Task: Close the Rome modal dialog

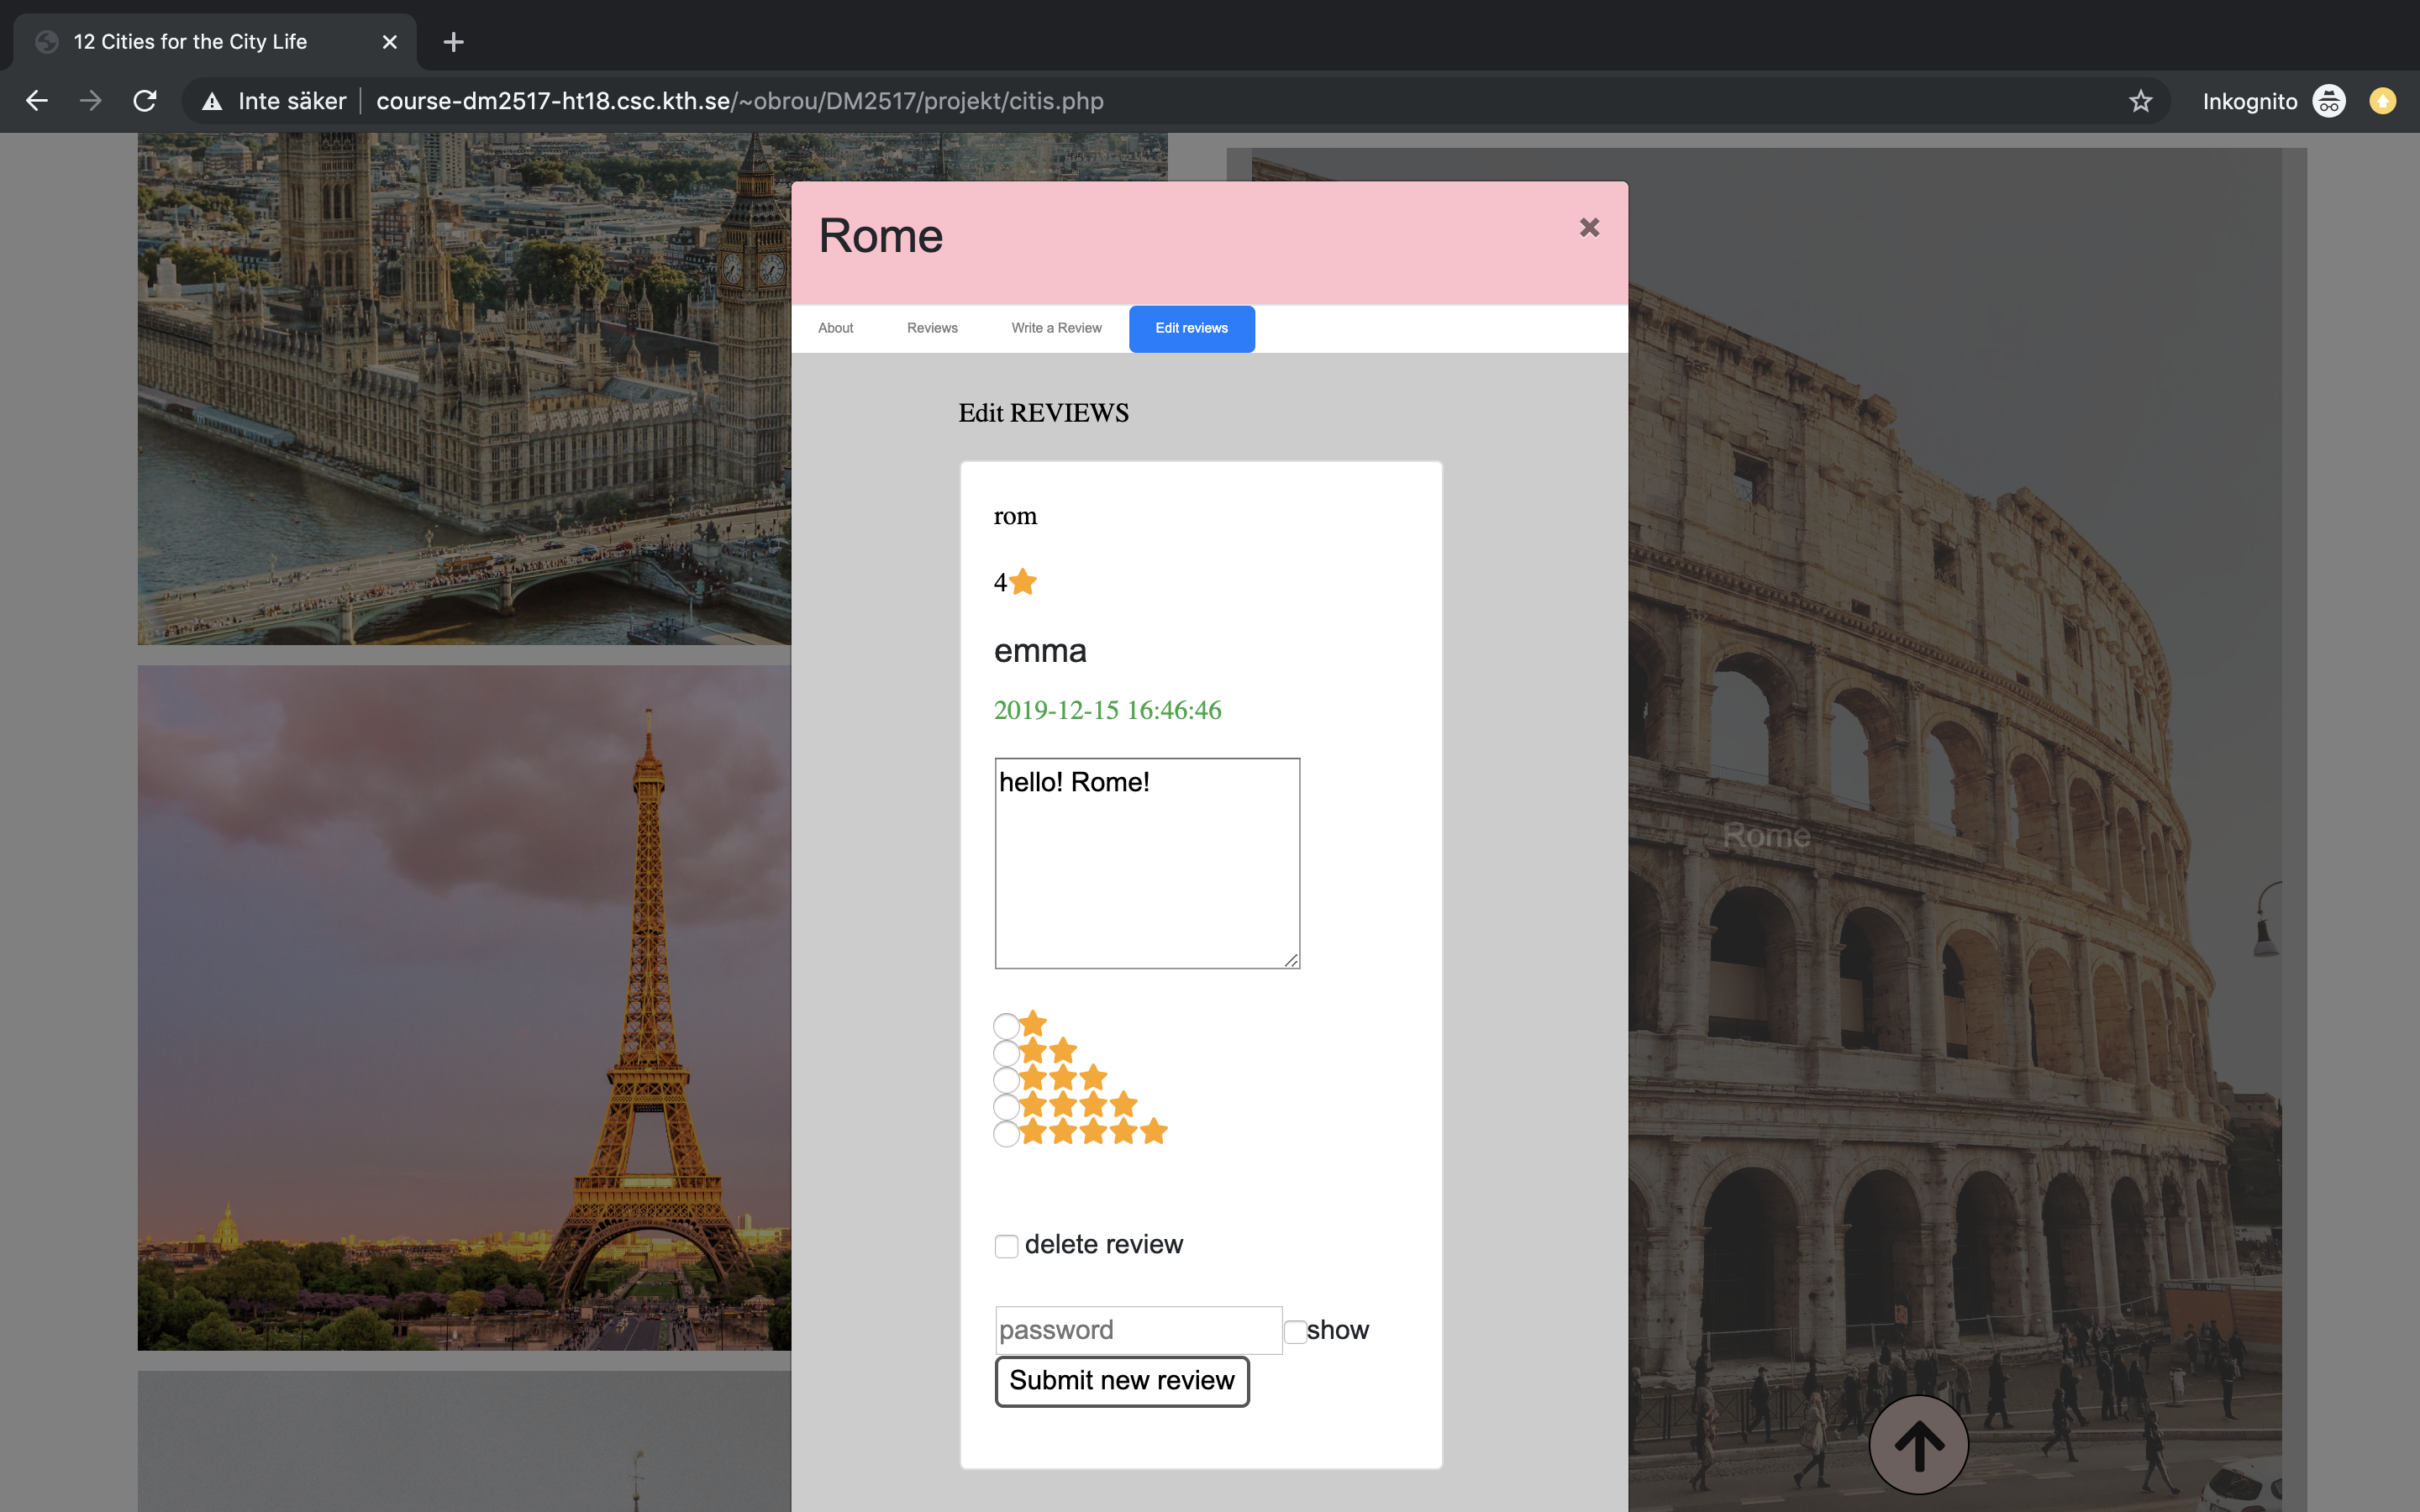Action: coord(1589,228)
